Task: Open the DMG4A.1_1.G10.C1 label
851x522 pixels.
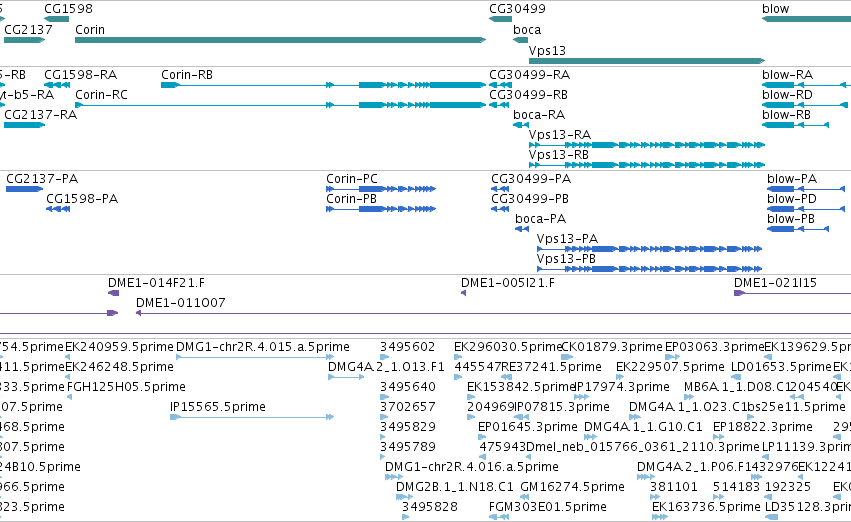Action: [x=643, y=427]
